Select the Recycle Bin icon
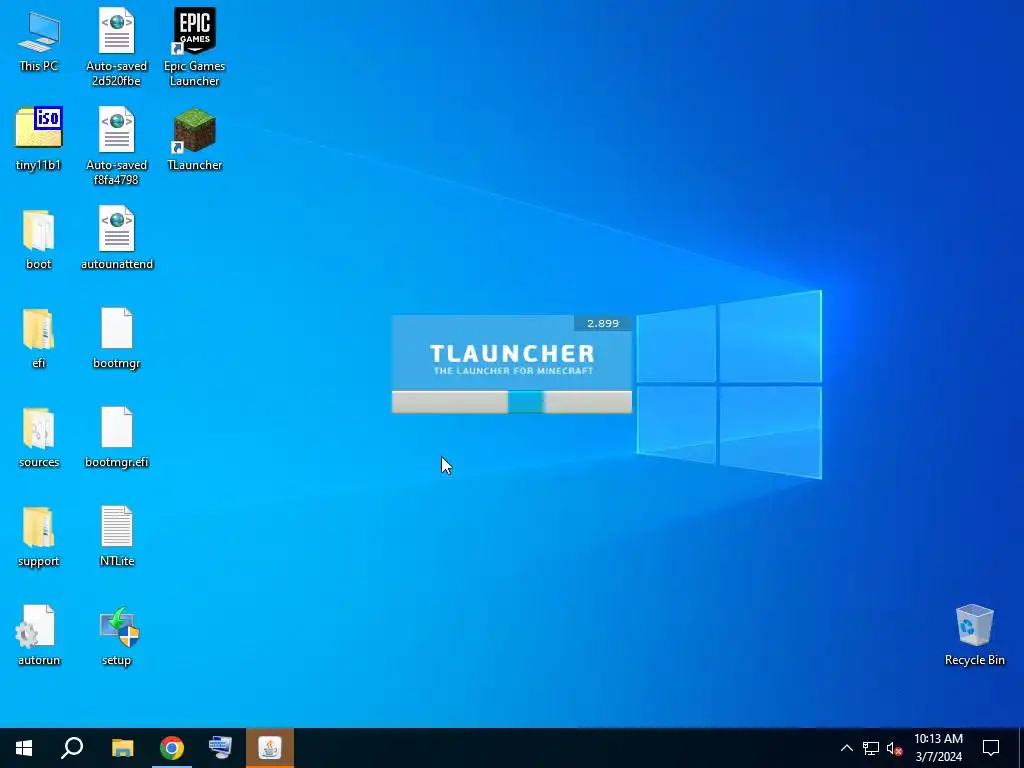Viewport: 1024px width, 768px height. point(974,635)
